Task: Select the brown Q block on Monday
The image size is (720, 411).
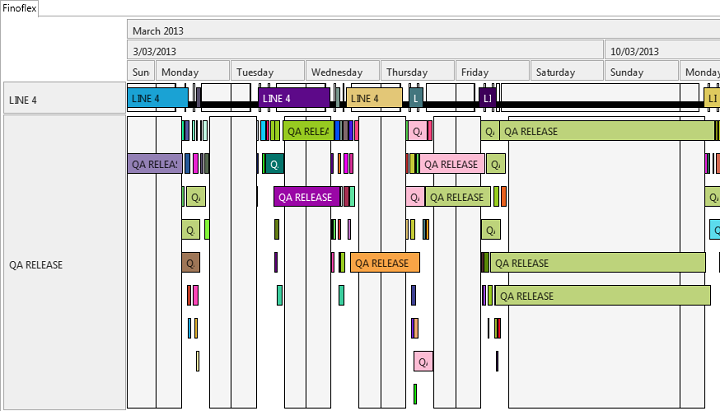Action: click(192, 263)
